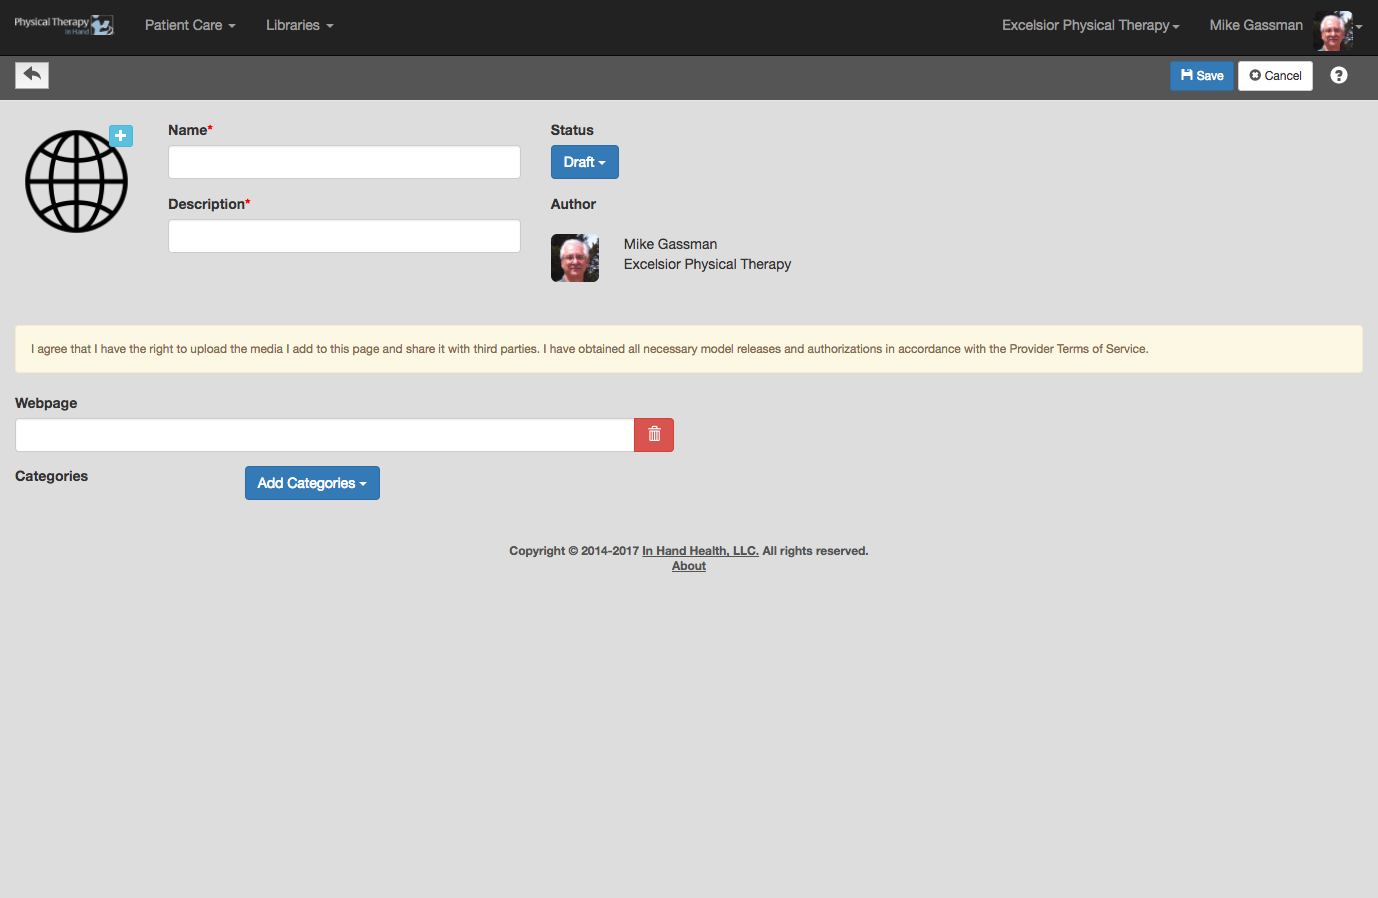Open the Patient Care menu
Viewport: 1378px width, 898px height.
tap(190, 25)
